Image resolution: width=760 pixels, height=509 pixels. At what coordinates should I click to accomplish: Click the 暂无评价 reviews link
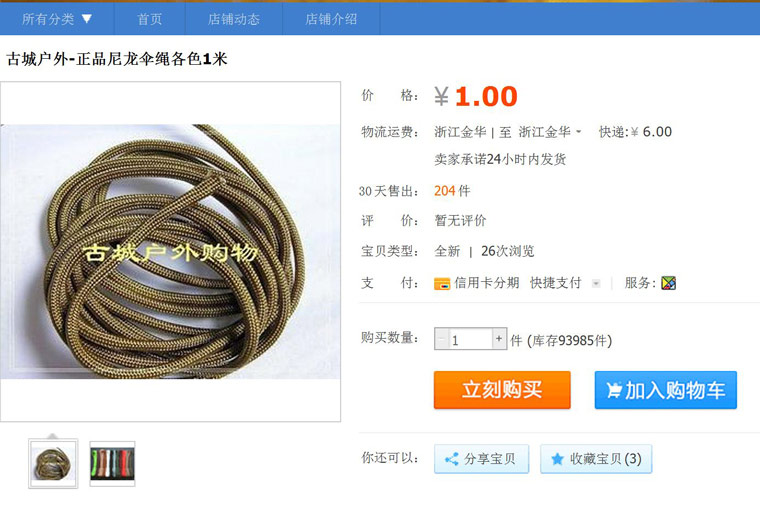[460, 221]
